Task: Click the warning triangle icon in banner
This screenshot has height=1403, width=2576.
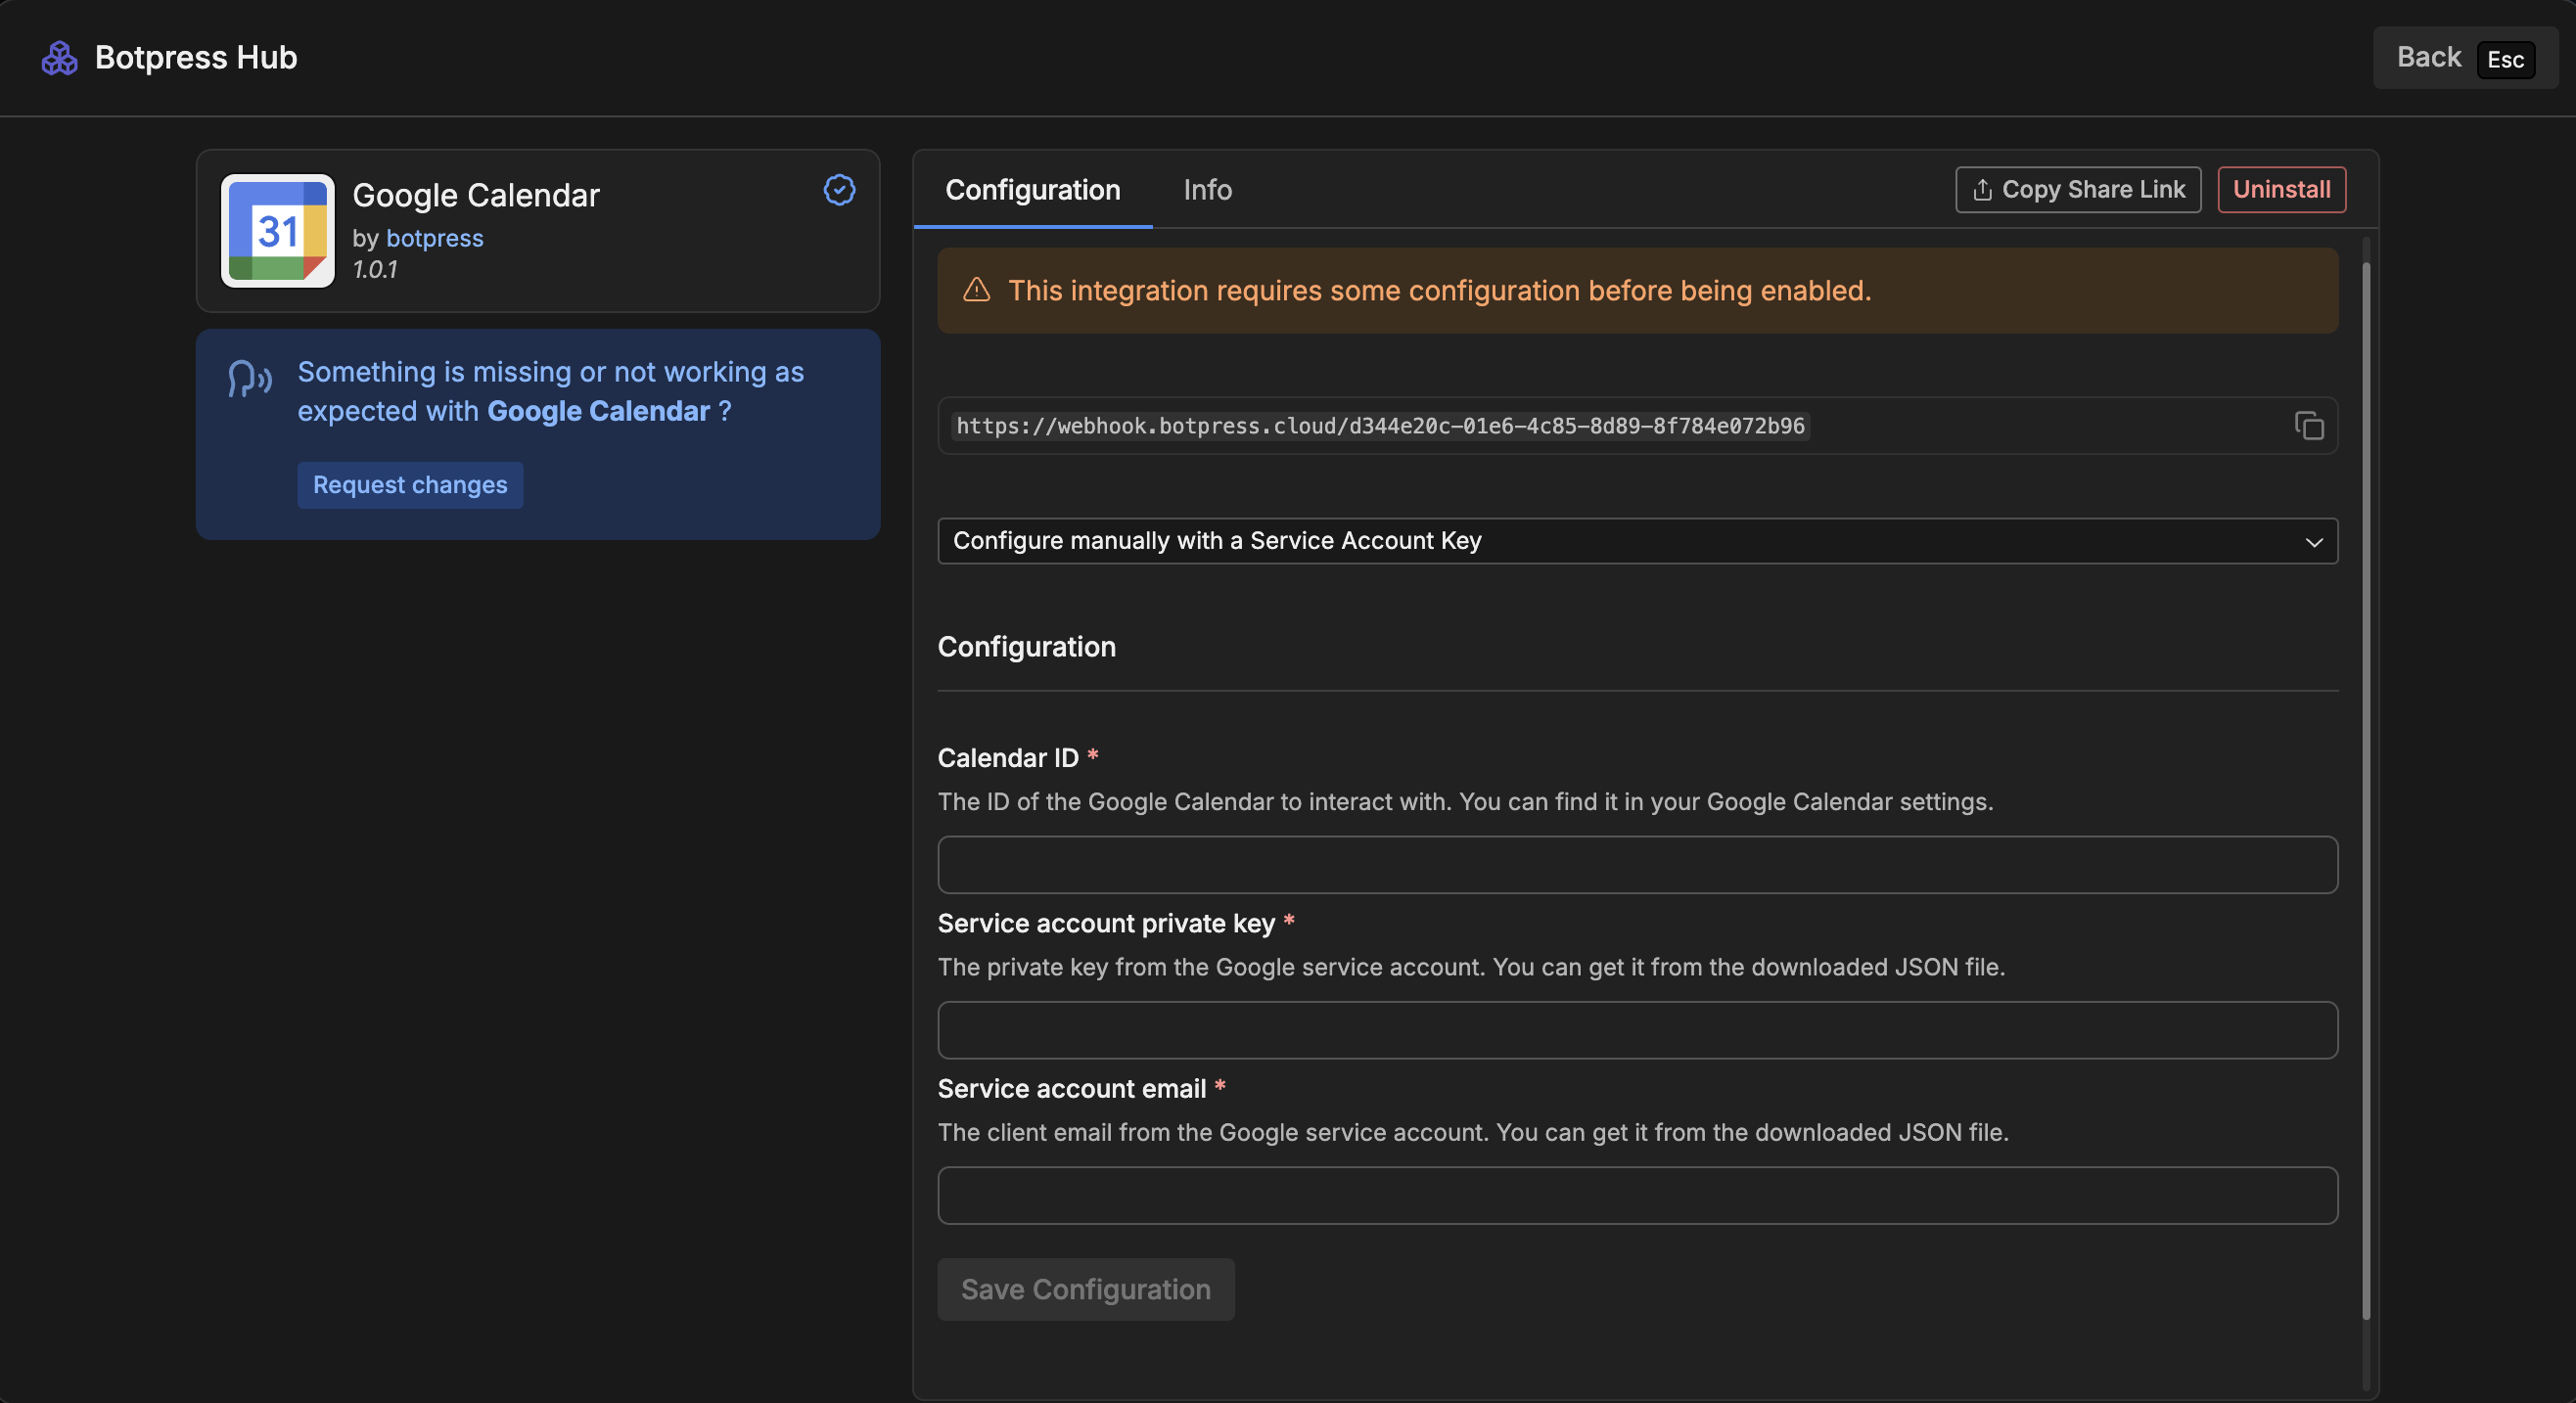Action: (x=976, y=290)
